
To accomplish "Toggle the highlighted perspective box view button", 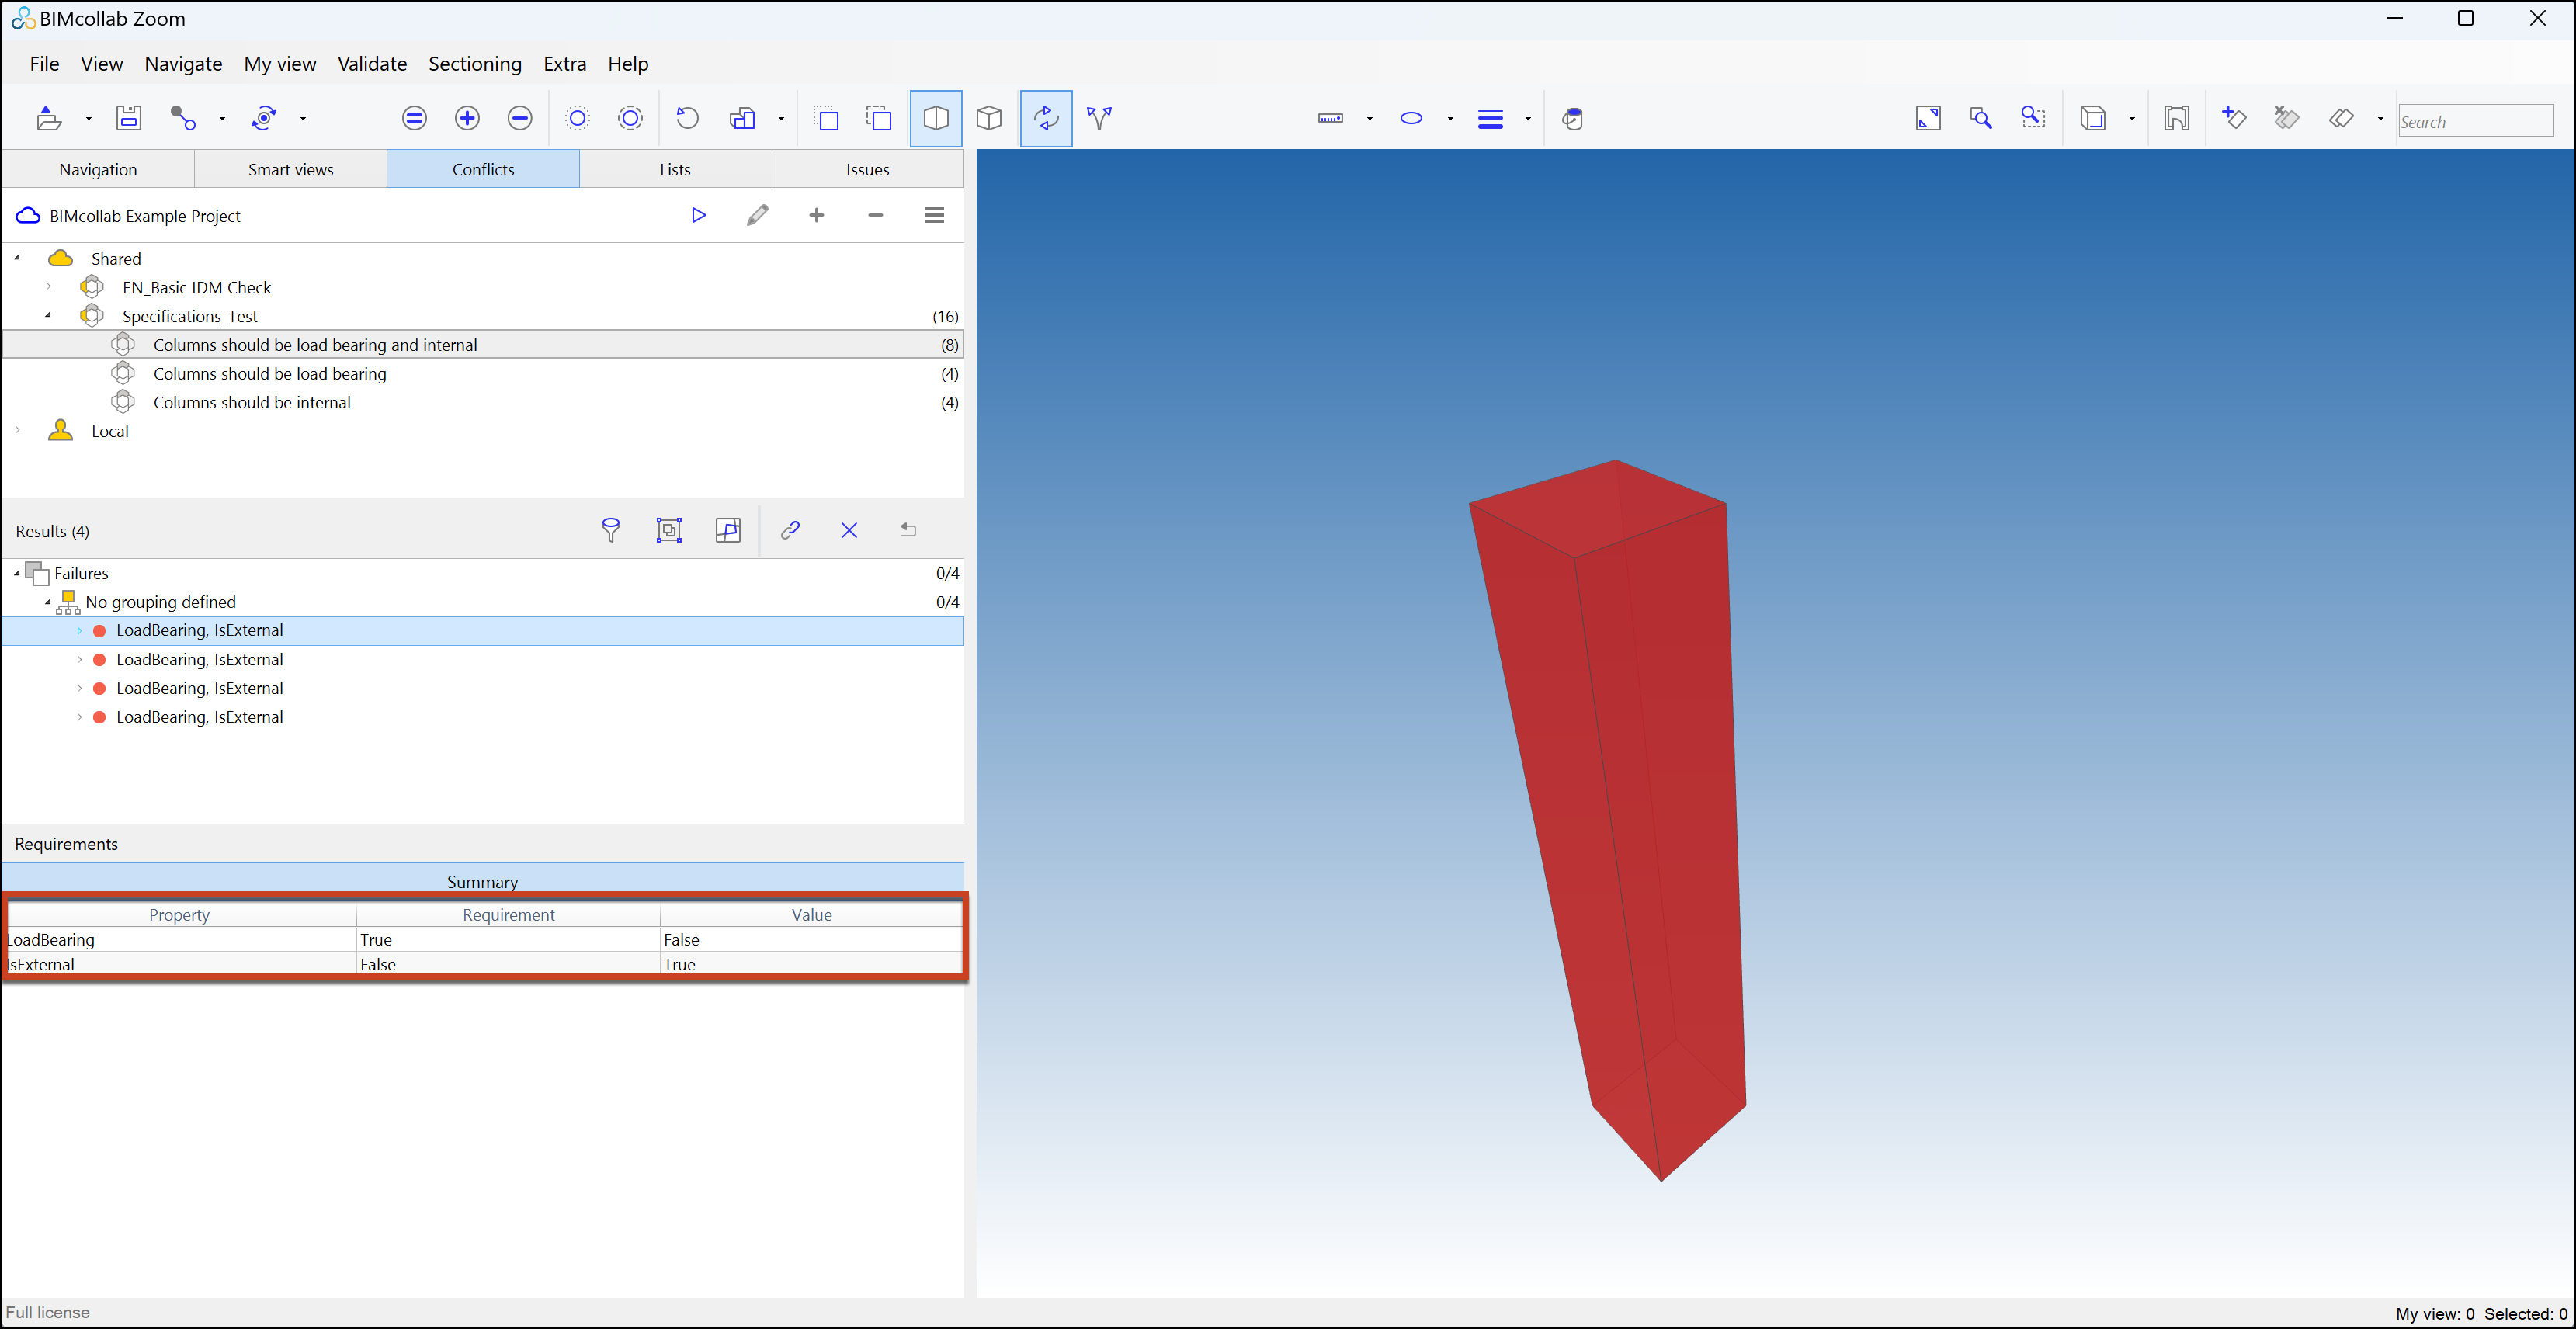I will point(936,118).
